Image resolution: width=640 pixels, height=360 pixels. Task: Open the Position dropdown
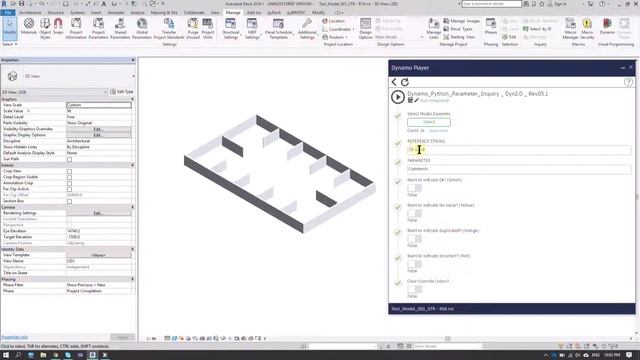coord(335,37)
